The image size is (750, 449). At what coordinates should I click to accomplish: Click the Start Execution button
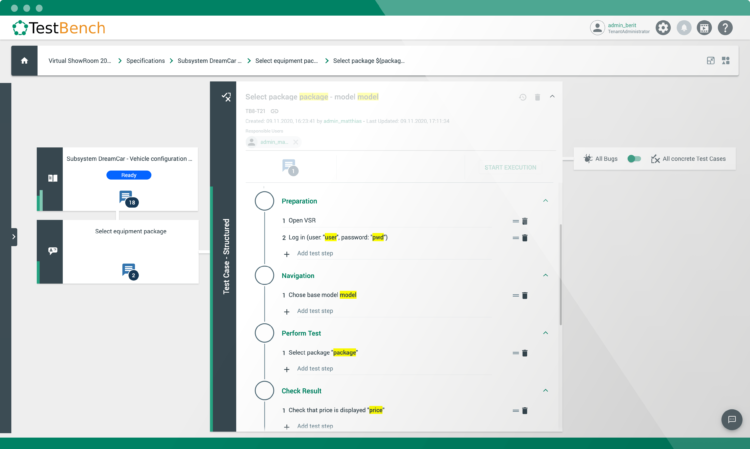tap(510, 167)
